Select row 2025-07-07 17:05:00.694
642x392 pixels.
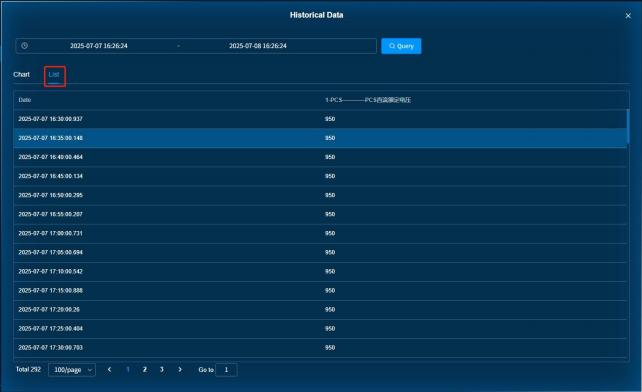pos(320,252)
